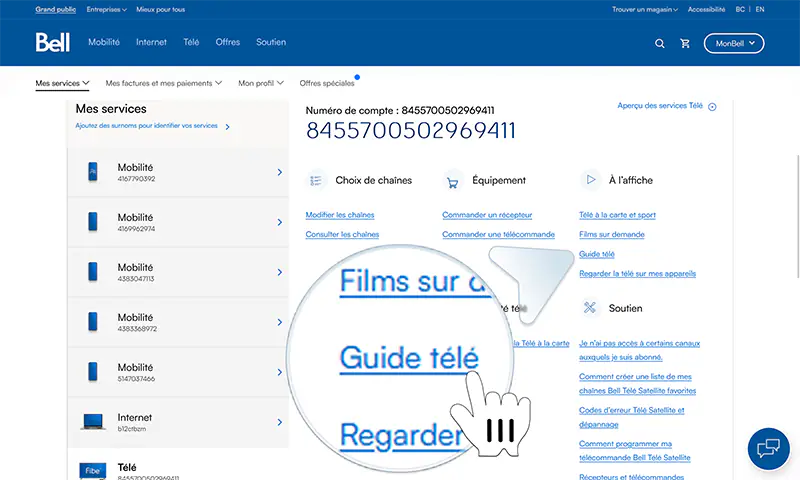The image size is (800, 480).
Task: Expand Mobilité 4167790392 chevron
Action: 280,172
